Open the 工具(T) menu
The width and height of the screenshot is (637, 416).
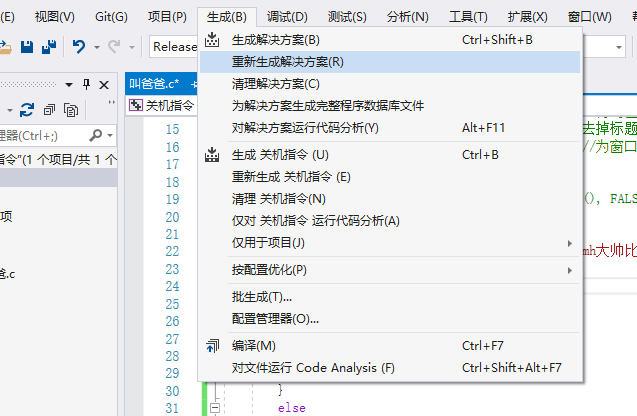468,17
